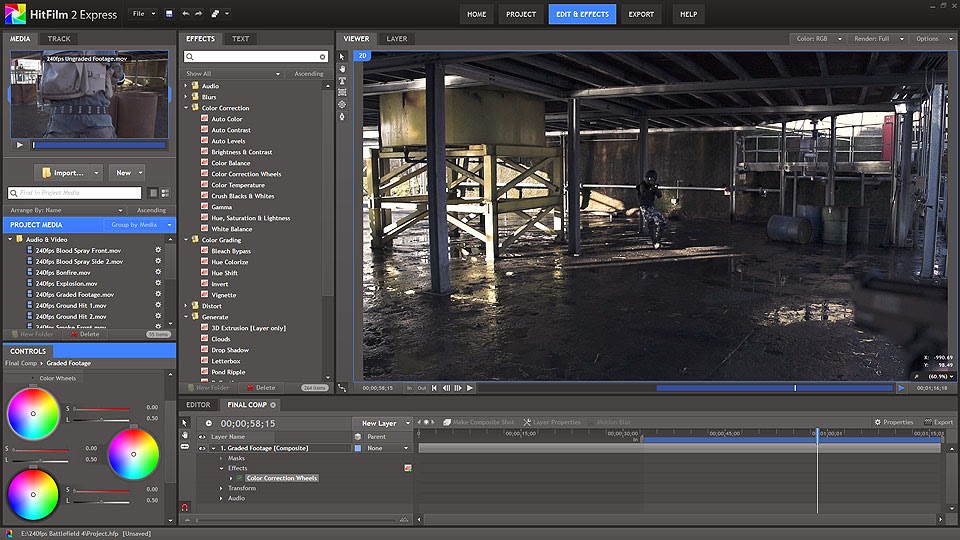Select the Text tool in viewer toolbar
This screenshot has width=960, height=540.
[342, 80]
